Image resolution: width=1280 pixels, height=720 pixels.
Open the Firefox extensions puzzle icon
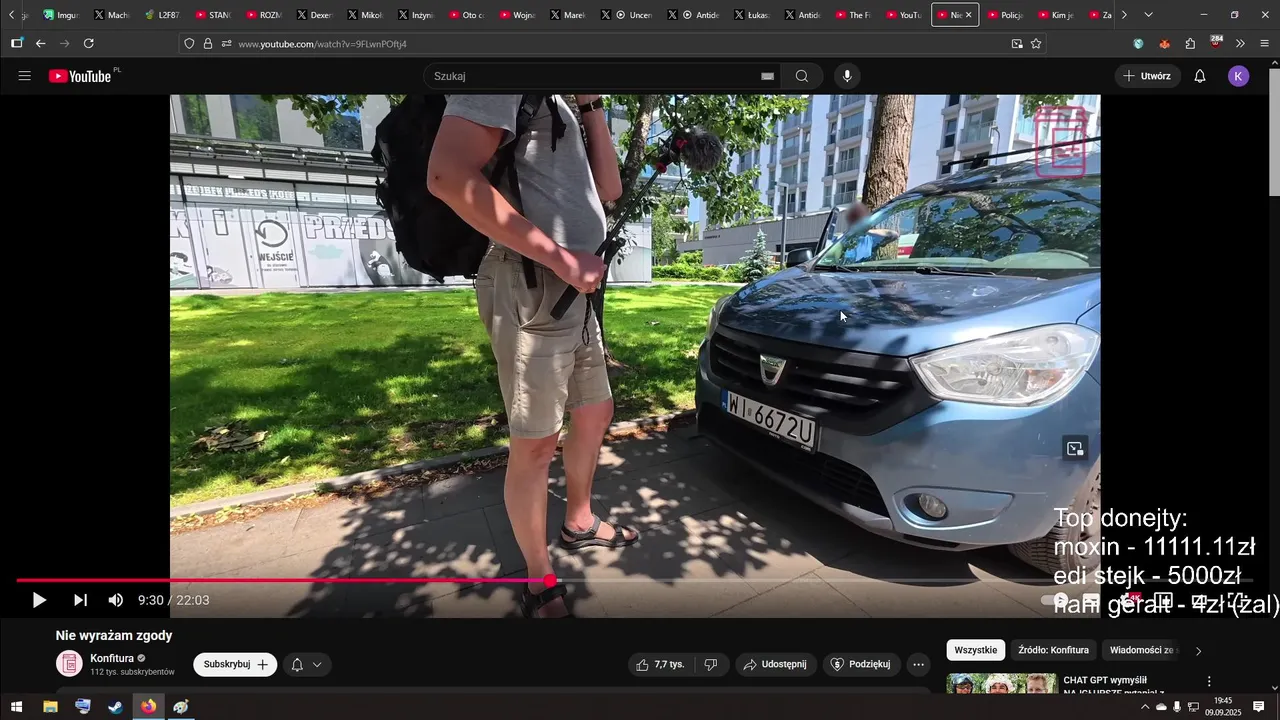[x=1190, y=43]
